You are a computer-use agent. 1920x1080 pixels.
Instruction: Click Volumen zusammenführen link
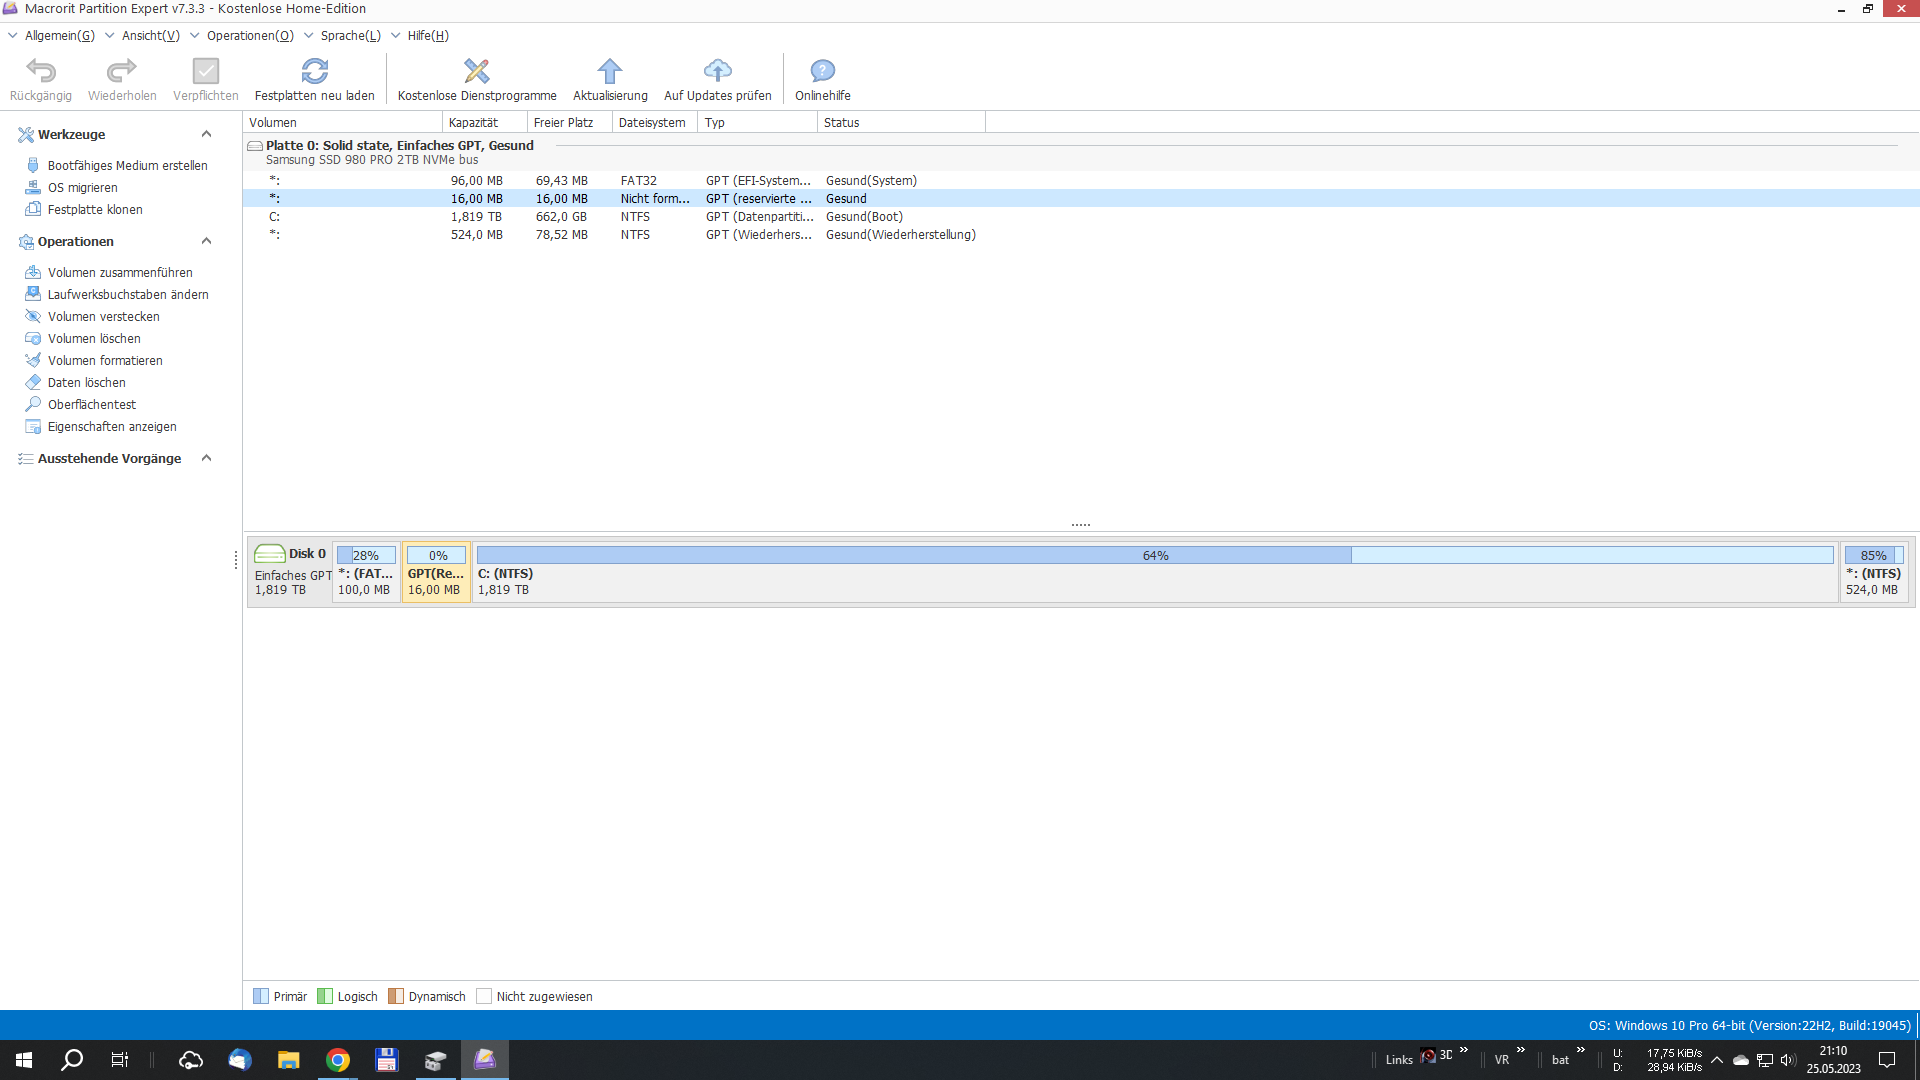click(x=120, y=273)
